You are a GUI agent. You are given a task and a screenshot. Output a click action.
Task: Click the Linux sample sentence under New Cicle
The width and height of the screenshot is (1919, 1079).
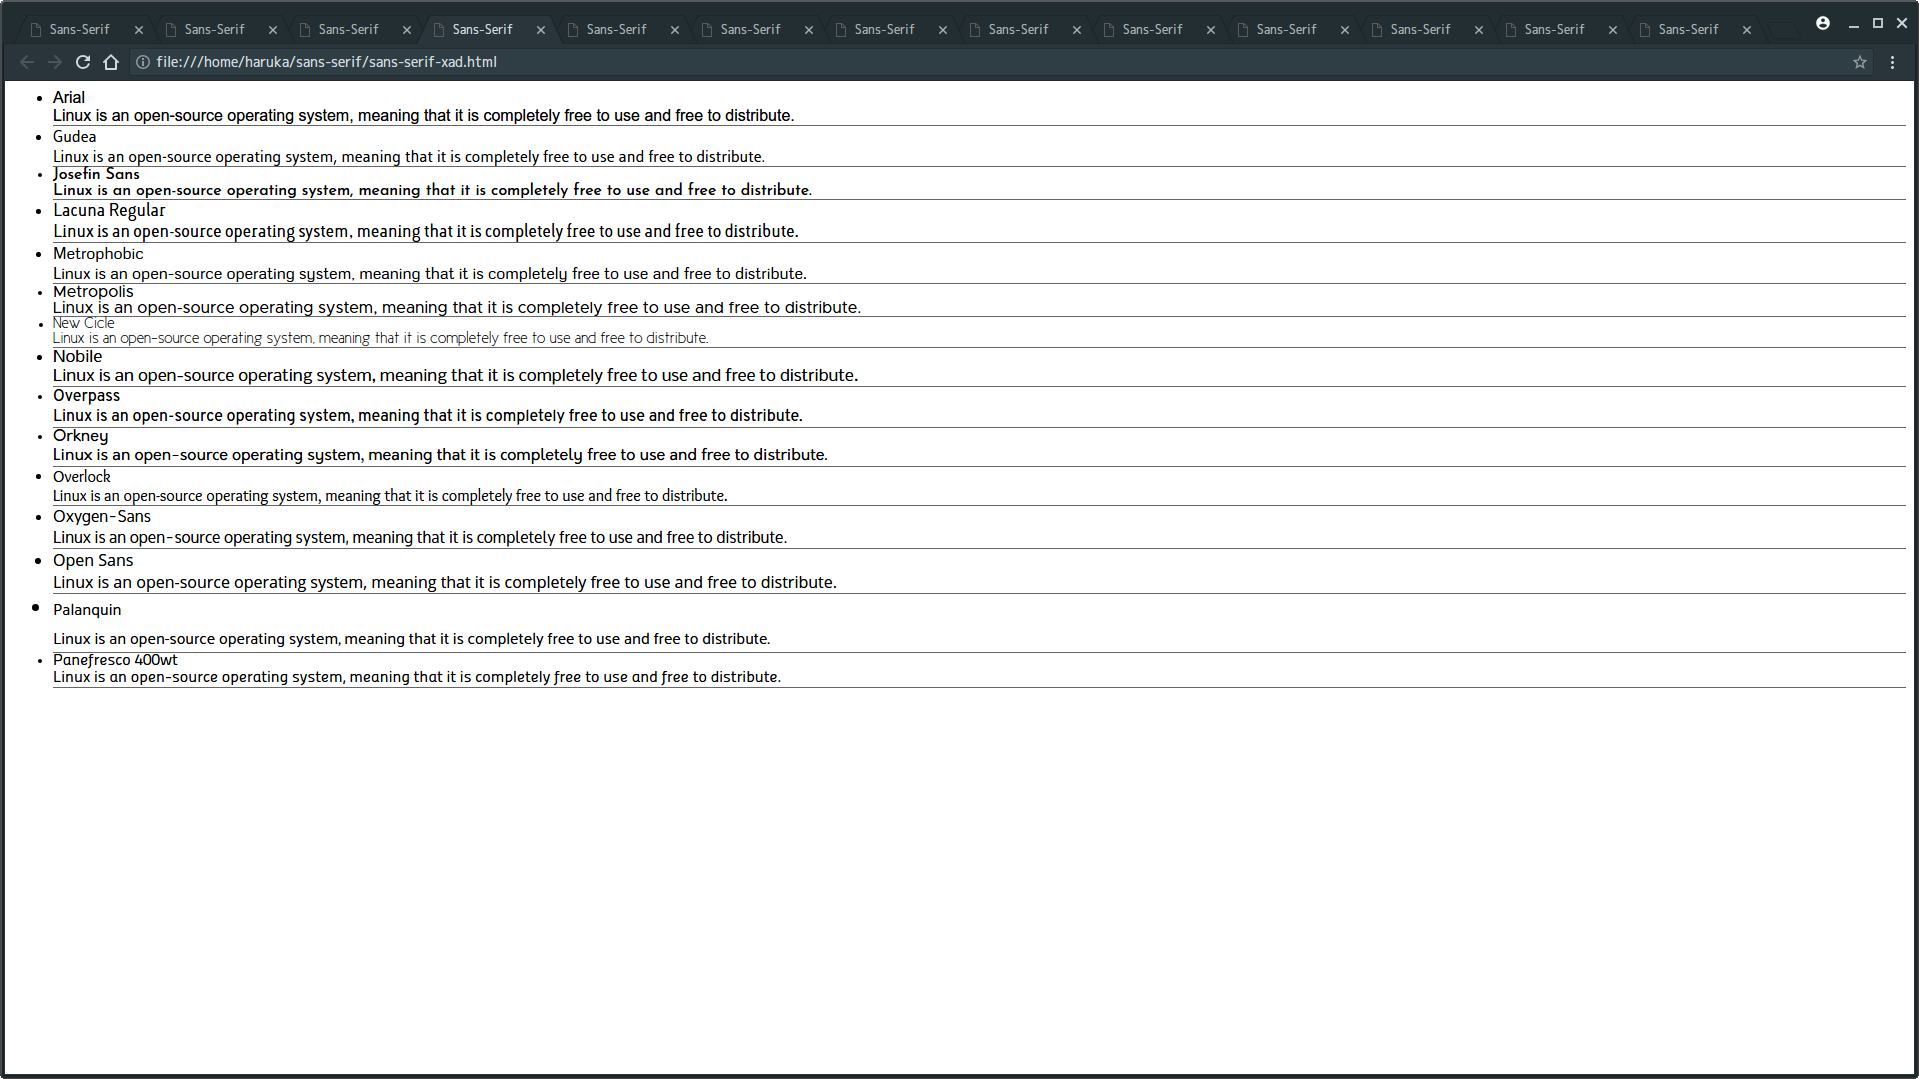tap(381, 339)
